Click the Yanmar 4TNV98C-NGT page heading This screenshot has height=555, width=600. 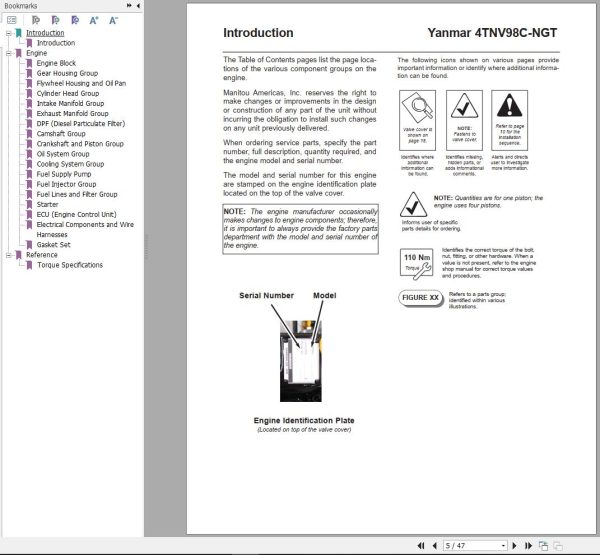[492, 33]
